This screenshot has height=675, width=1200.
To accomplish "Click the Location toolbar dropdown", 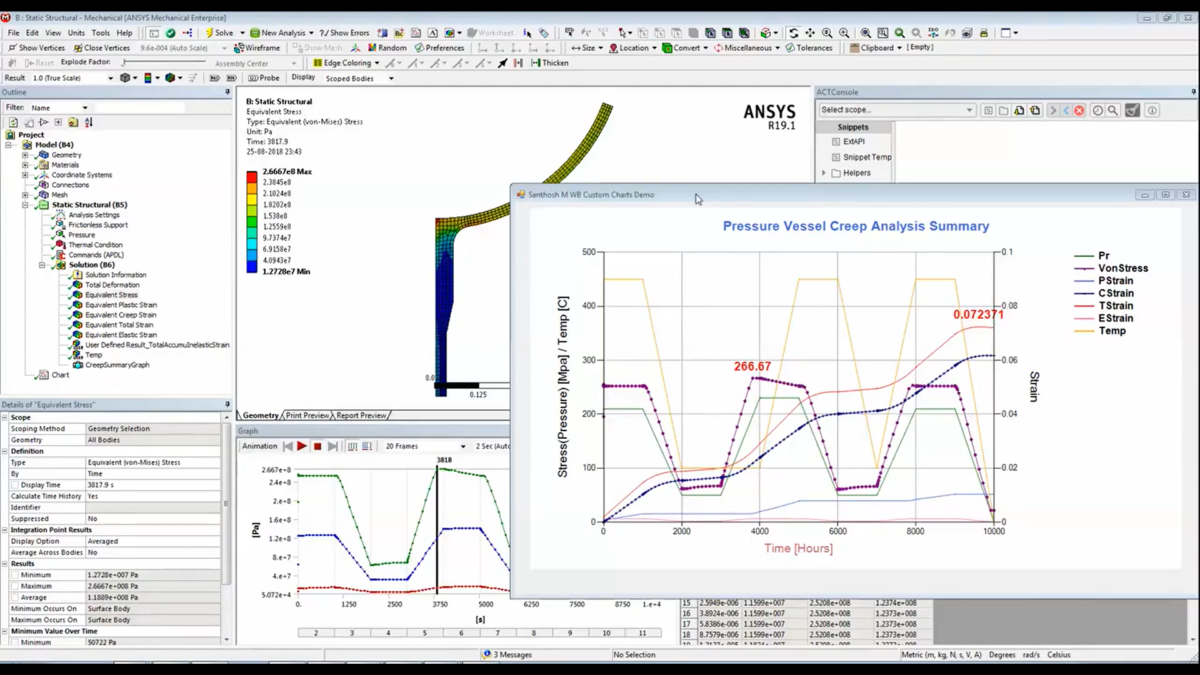I will click(631, 48).
